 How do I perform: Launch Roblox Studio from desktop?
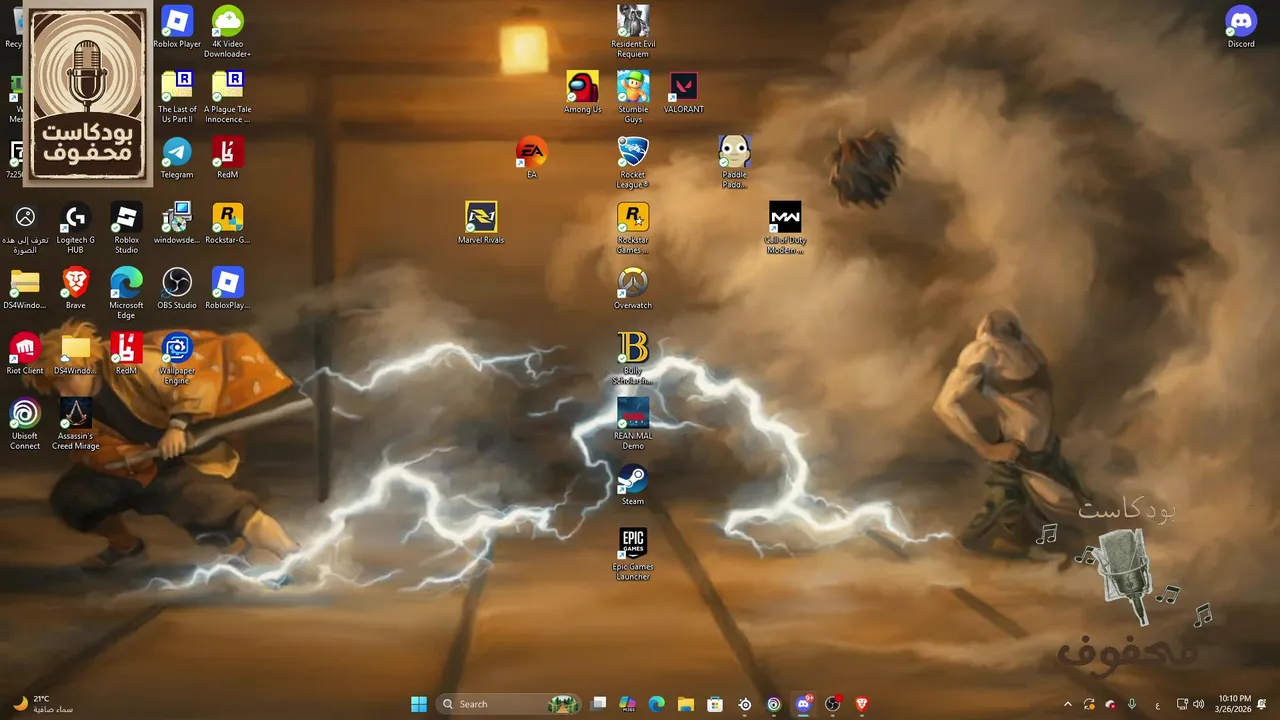click(x=126, y=228)
